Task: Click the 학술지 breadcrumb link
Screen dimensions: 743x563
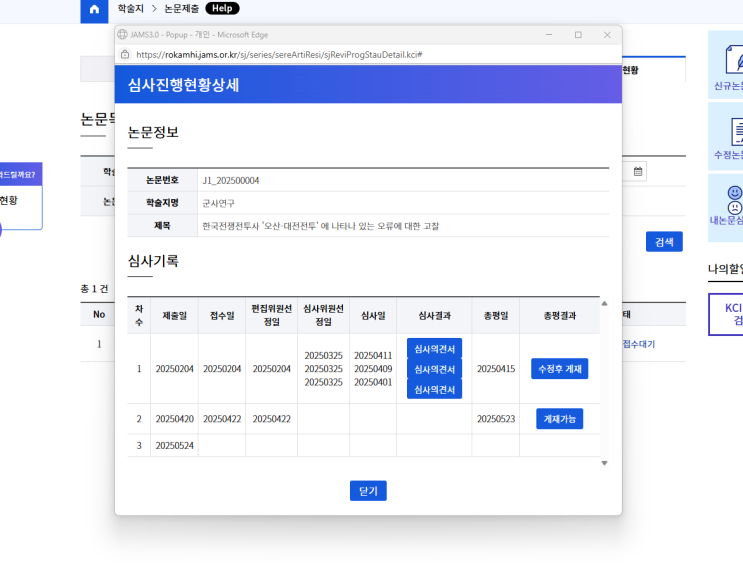Action: click(131, 9)
